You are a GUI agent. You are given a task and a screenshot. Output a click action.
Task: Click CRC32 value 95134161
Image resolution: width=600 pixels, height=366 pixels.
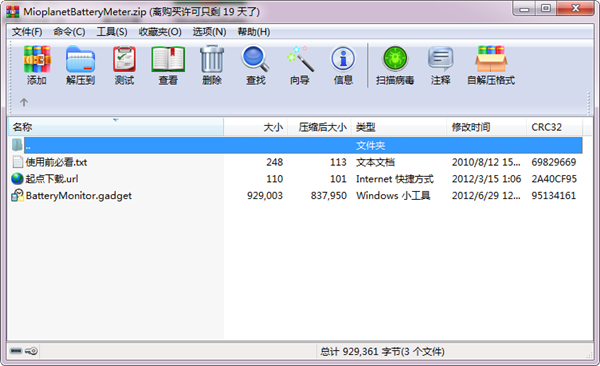(553, 196)
